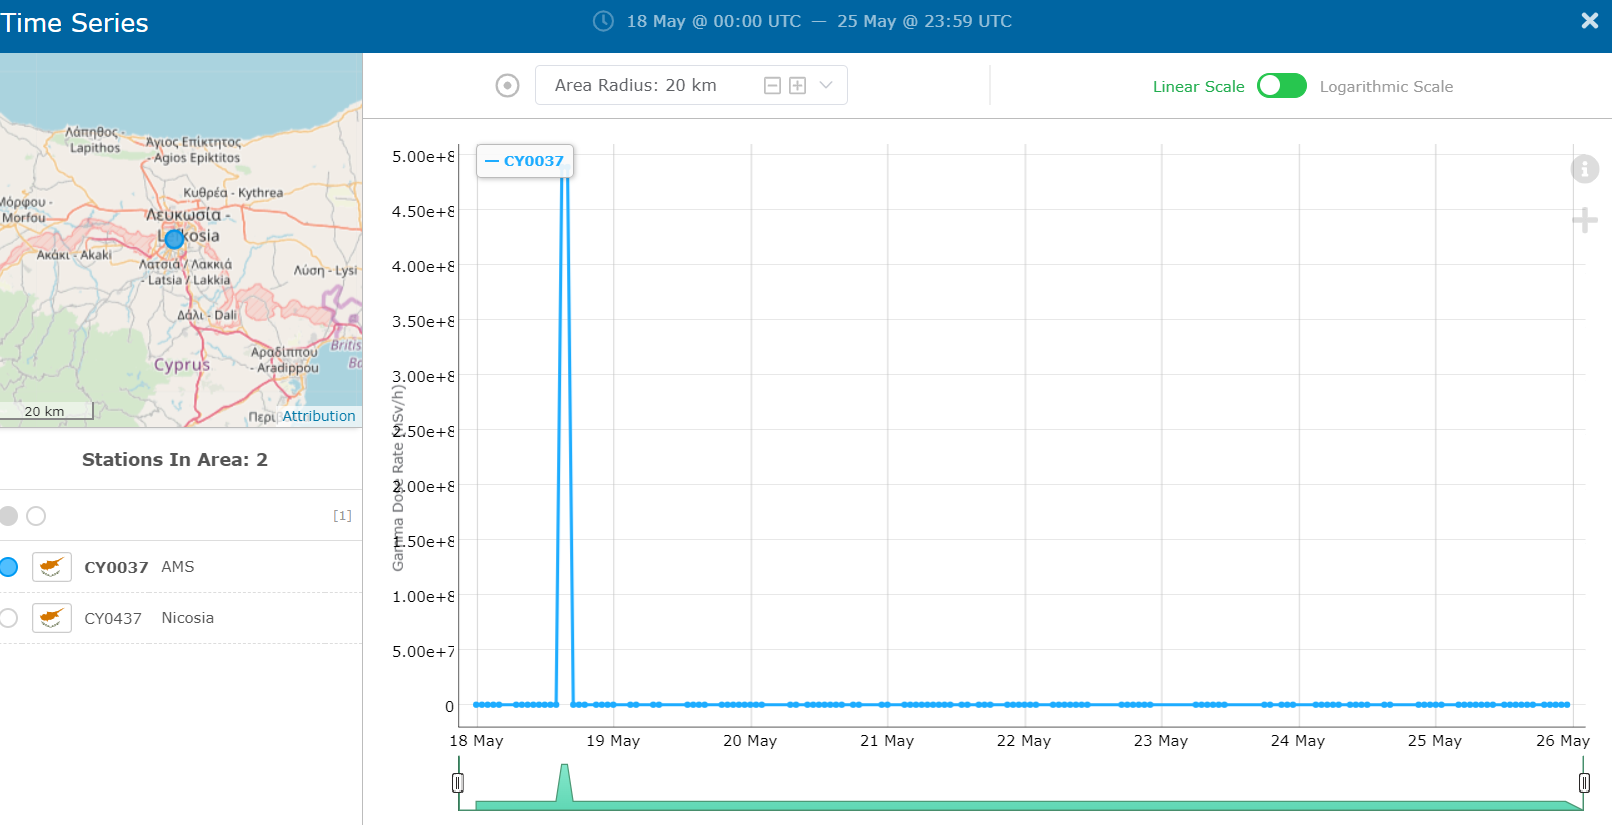
Task: Enable station CY0437 Nicosia circle
Action: (9, 618)
